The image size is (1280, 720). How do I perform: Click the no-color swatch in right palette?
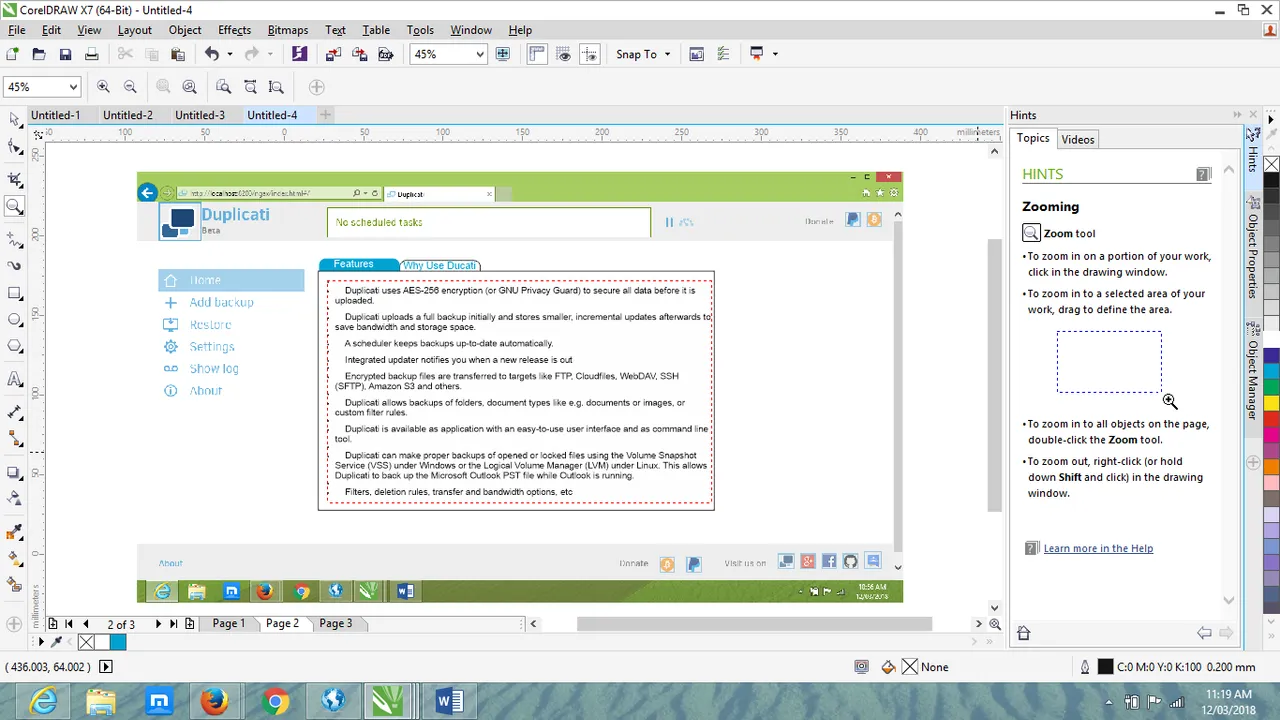pos(1271,164)
